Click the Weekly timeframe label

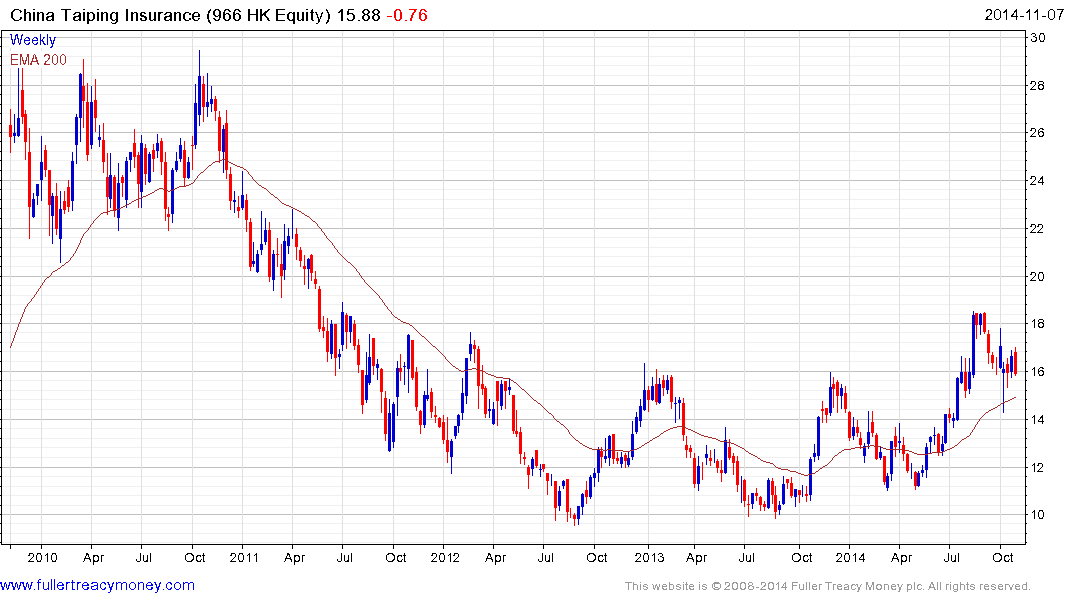33,40
